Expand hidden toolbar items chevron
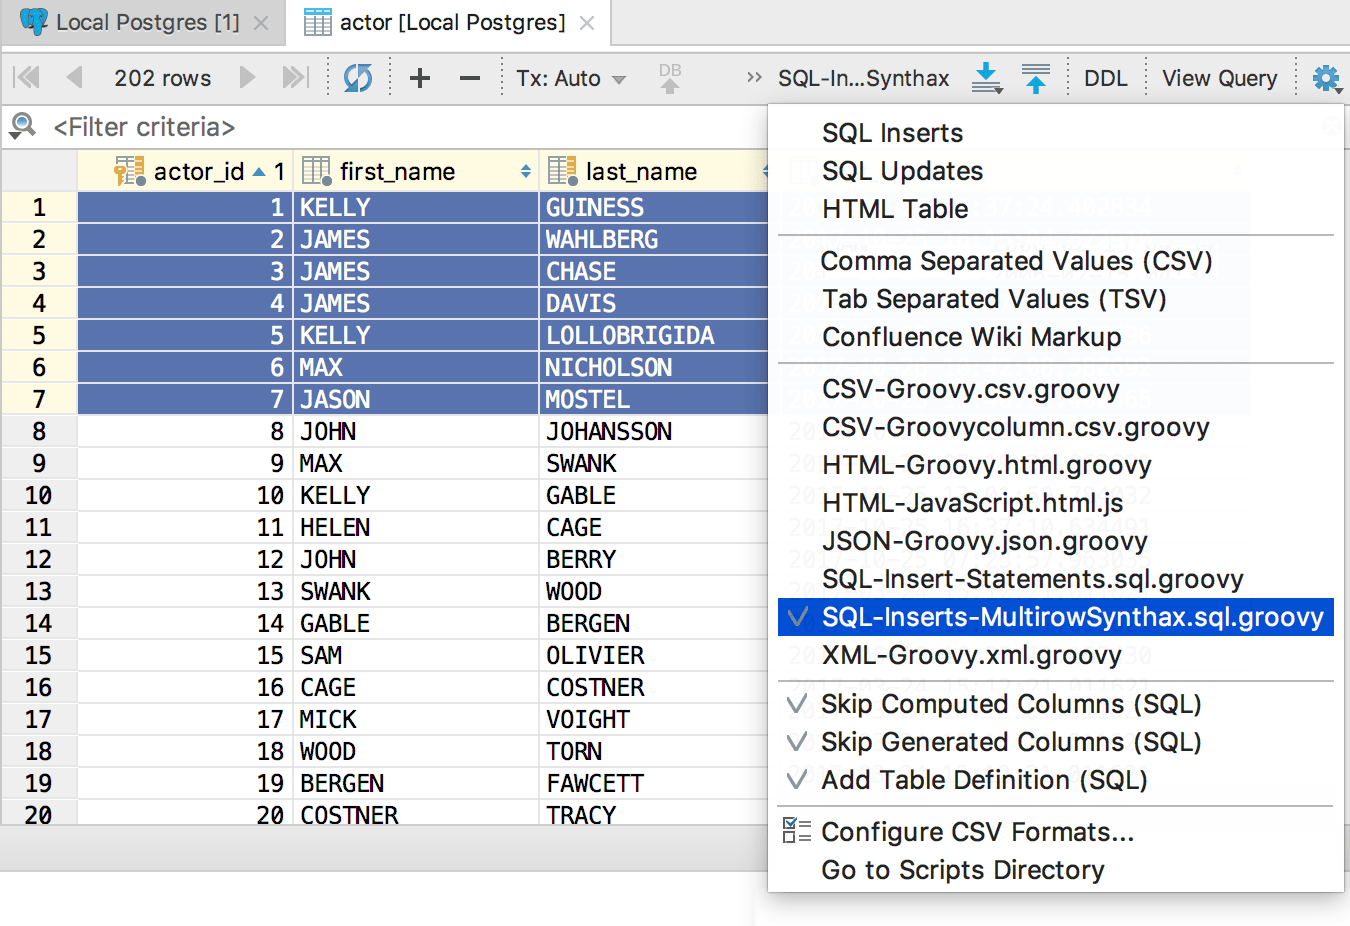The image size is (1350, 926). 754,77
